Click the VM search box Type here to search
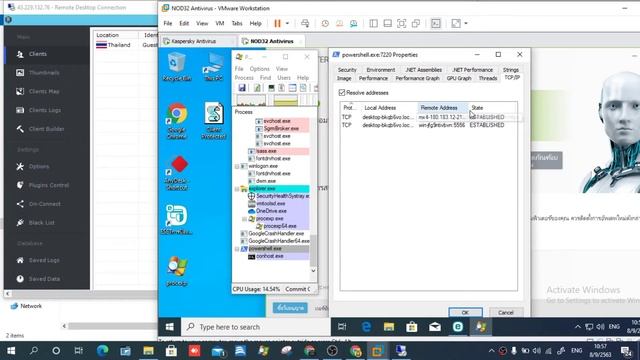 click(x=256, y=327)
